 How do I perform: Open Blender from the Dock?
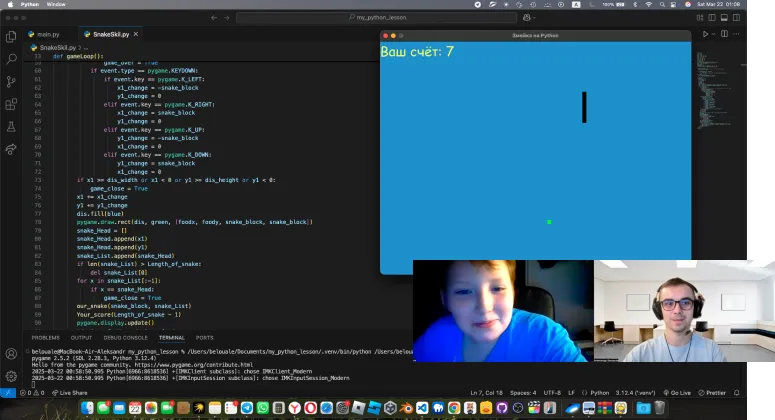tap(406, 408)
